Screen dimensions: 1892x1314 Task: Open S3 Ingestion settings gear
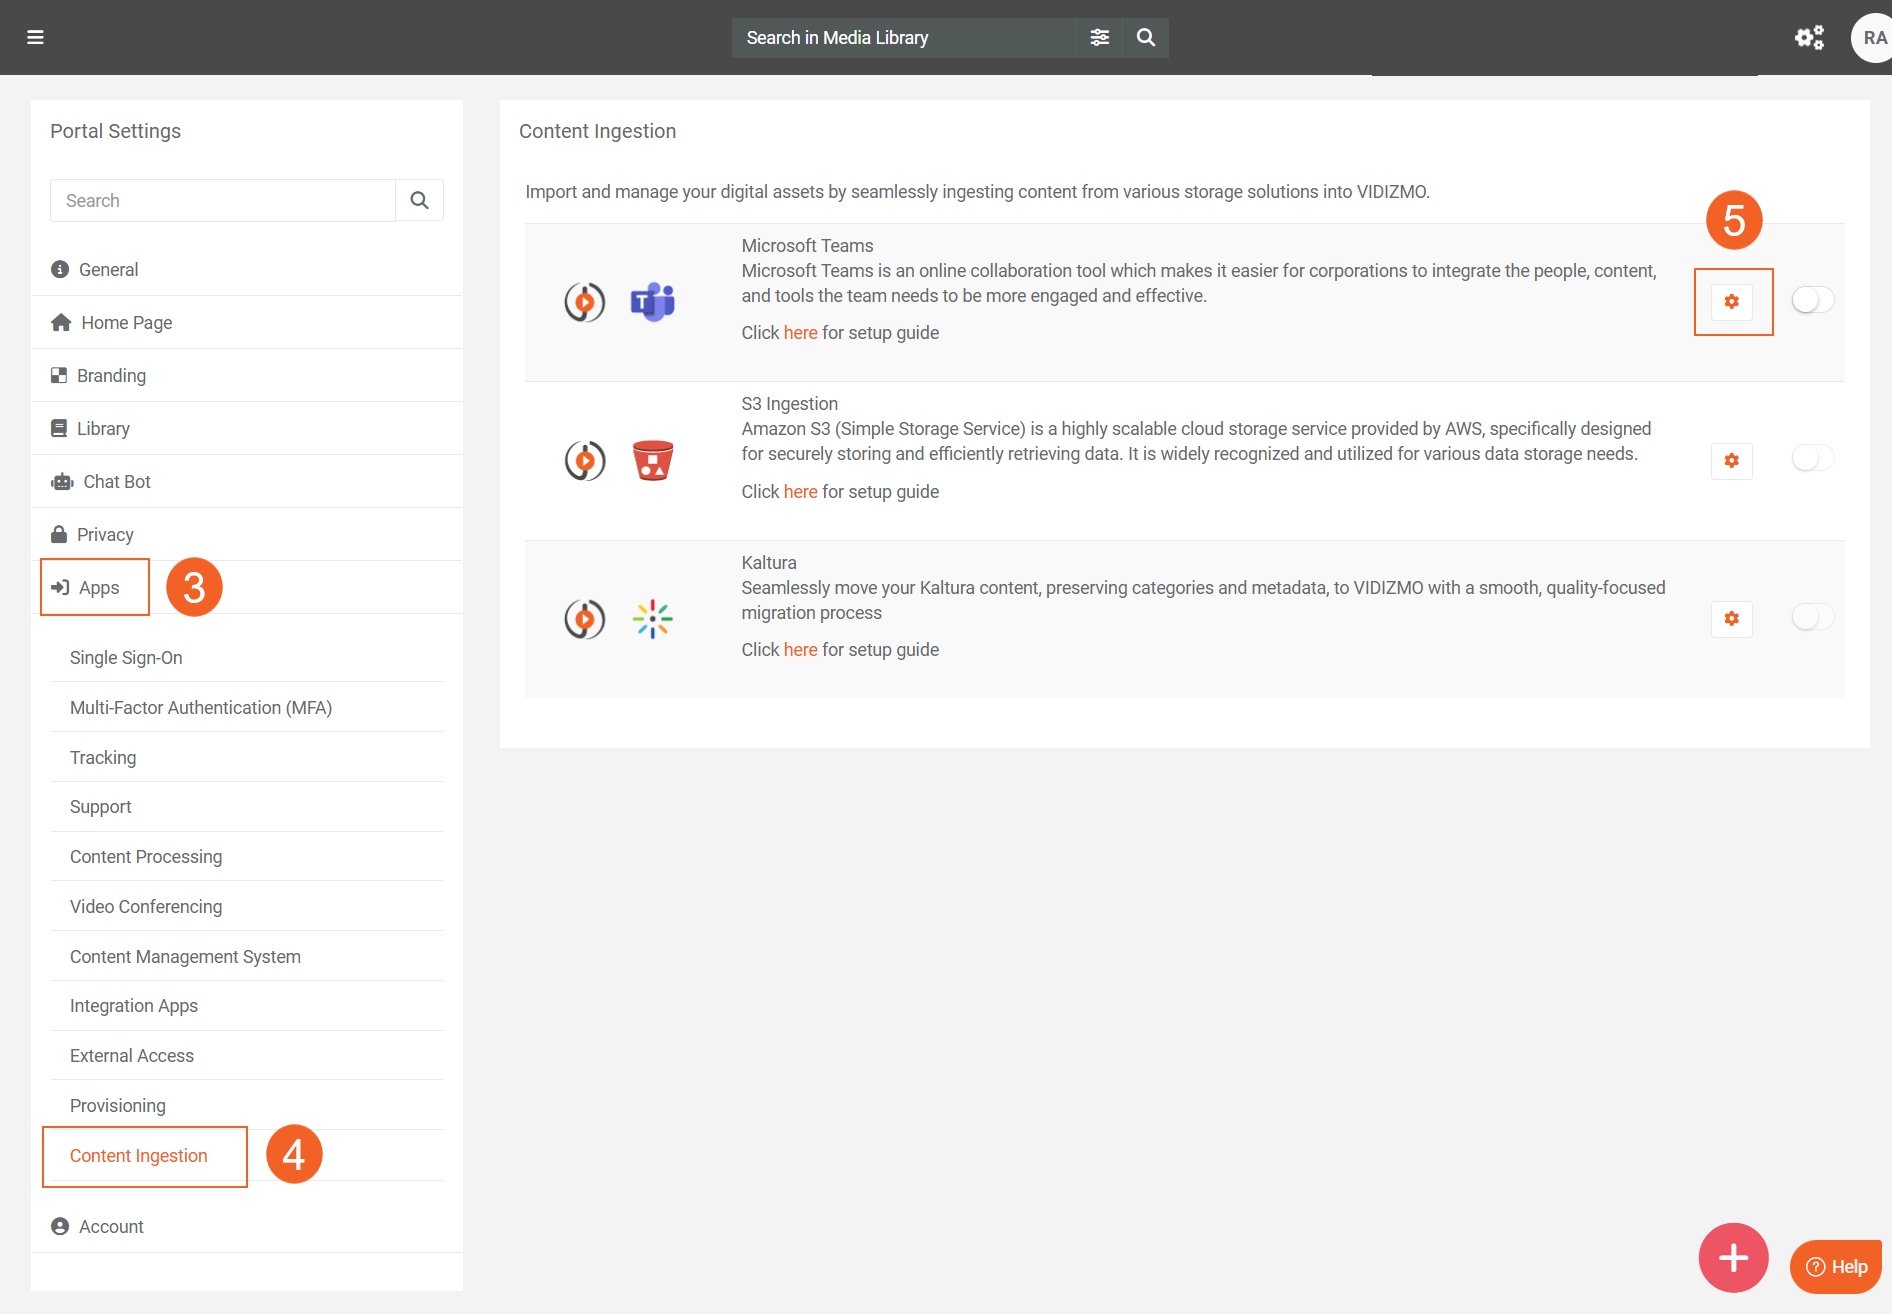pyautogui.click(x=1732, y=461)
